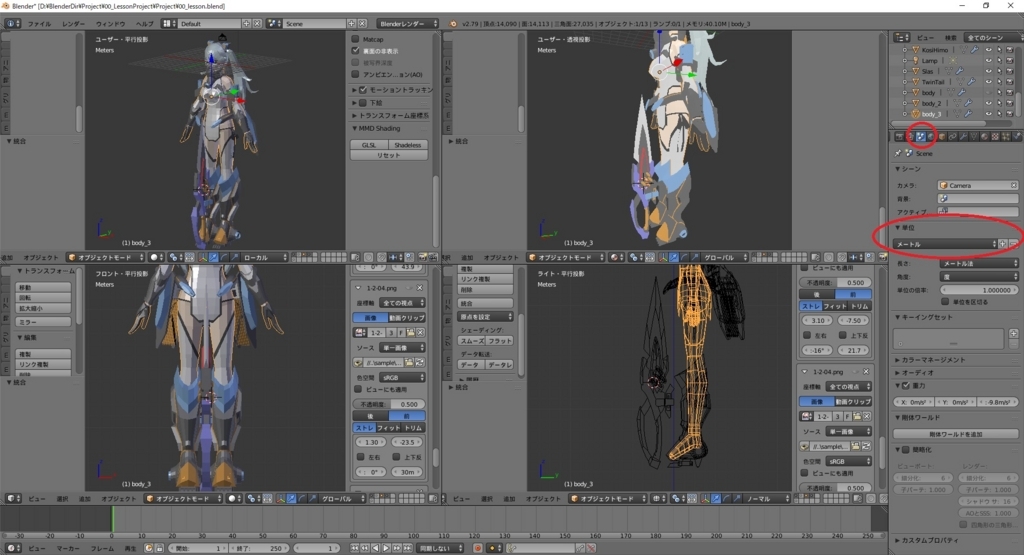Viewport: 1024px width, 555px height.
Task: Open the Object properties tab icon
Action: (x=942, y=136)
